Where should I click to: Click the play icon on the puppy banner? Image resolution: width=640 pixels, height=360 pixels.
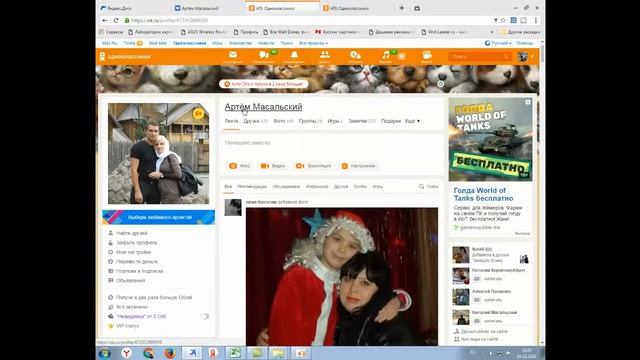pyautogui.click(x=440, y=84)
